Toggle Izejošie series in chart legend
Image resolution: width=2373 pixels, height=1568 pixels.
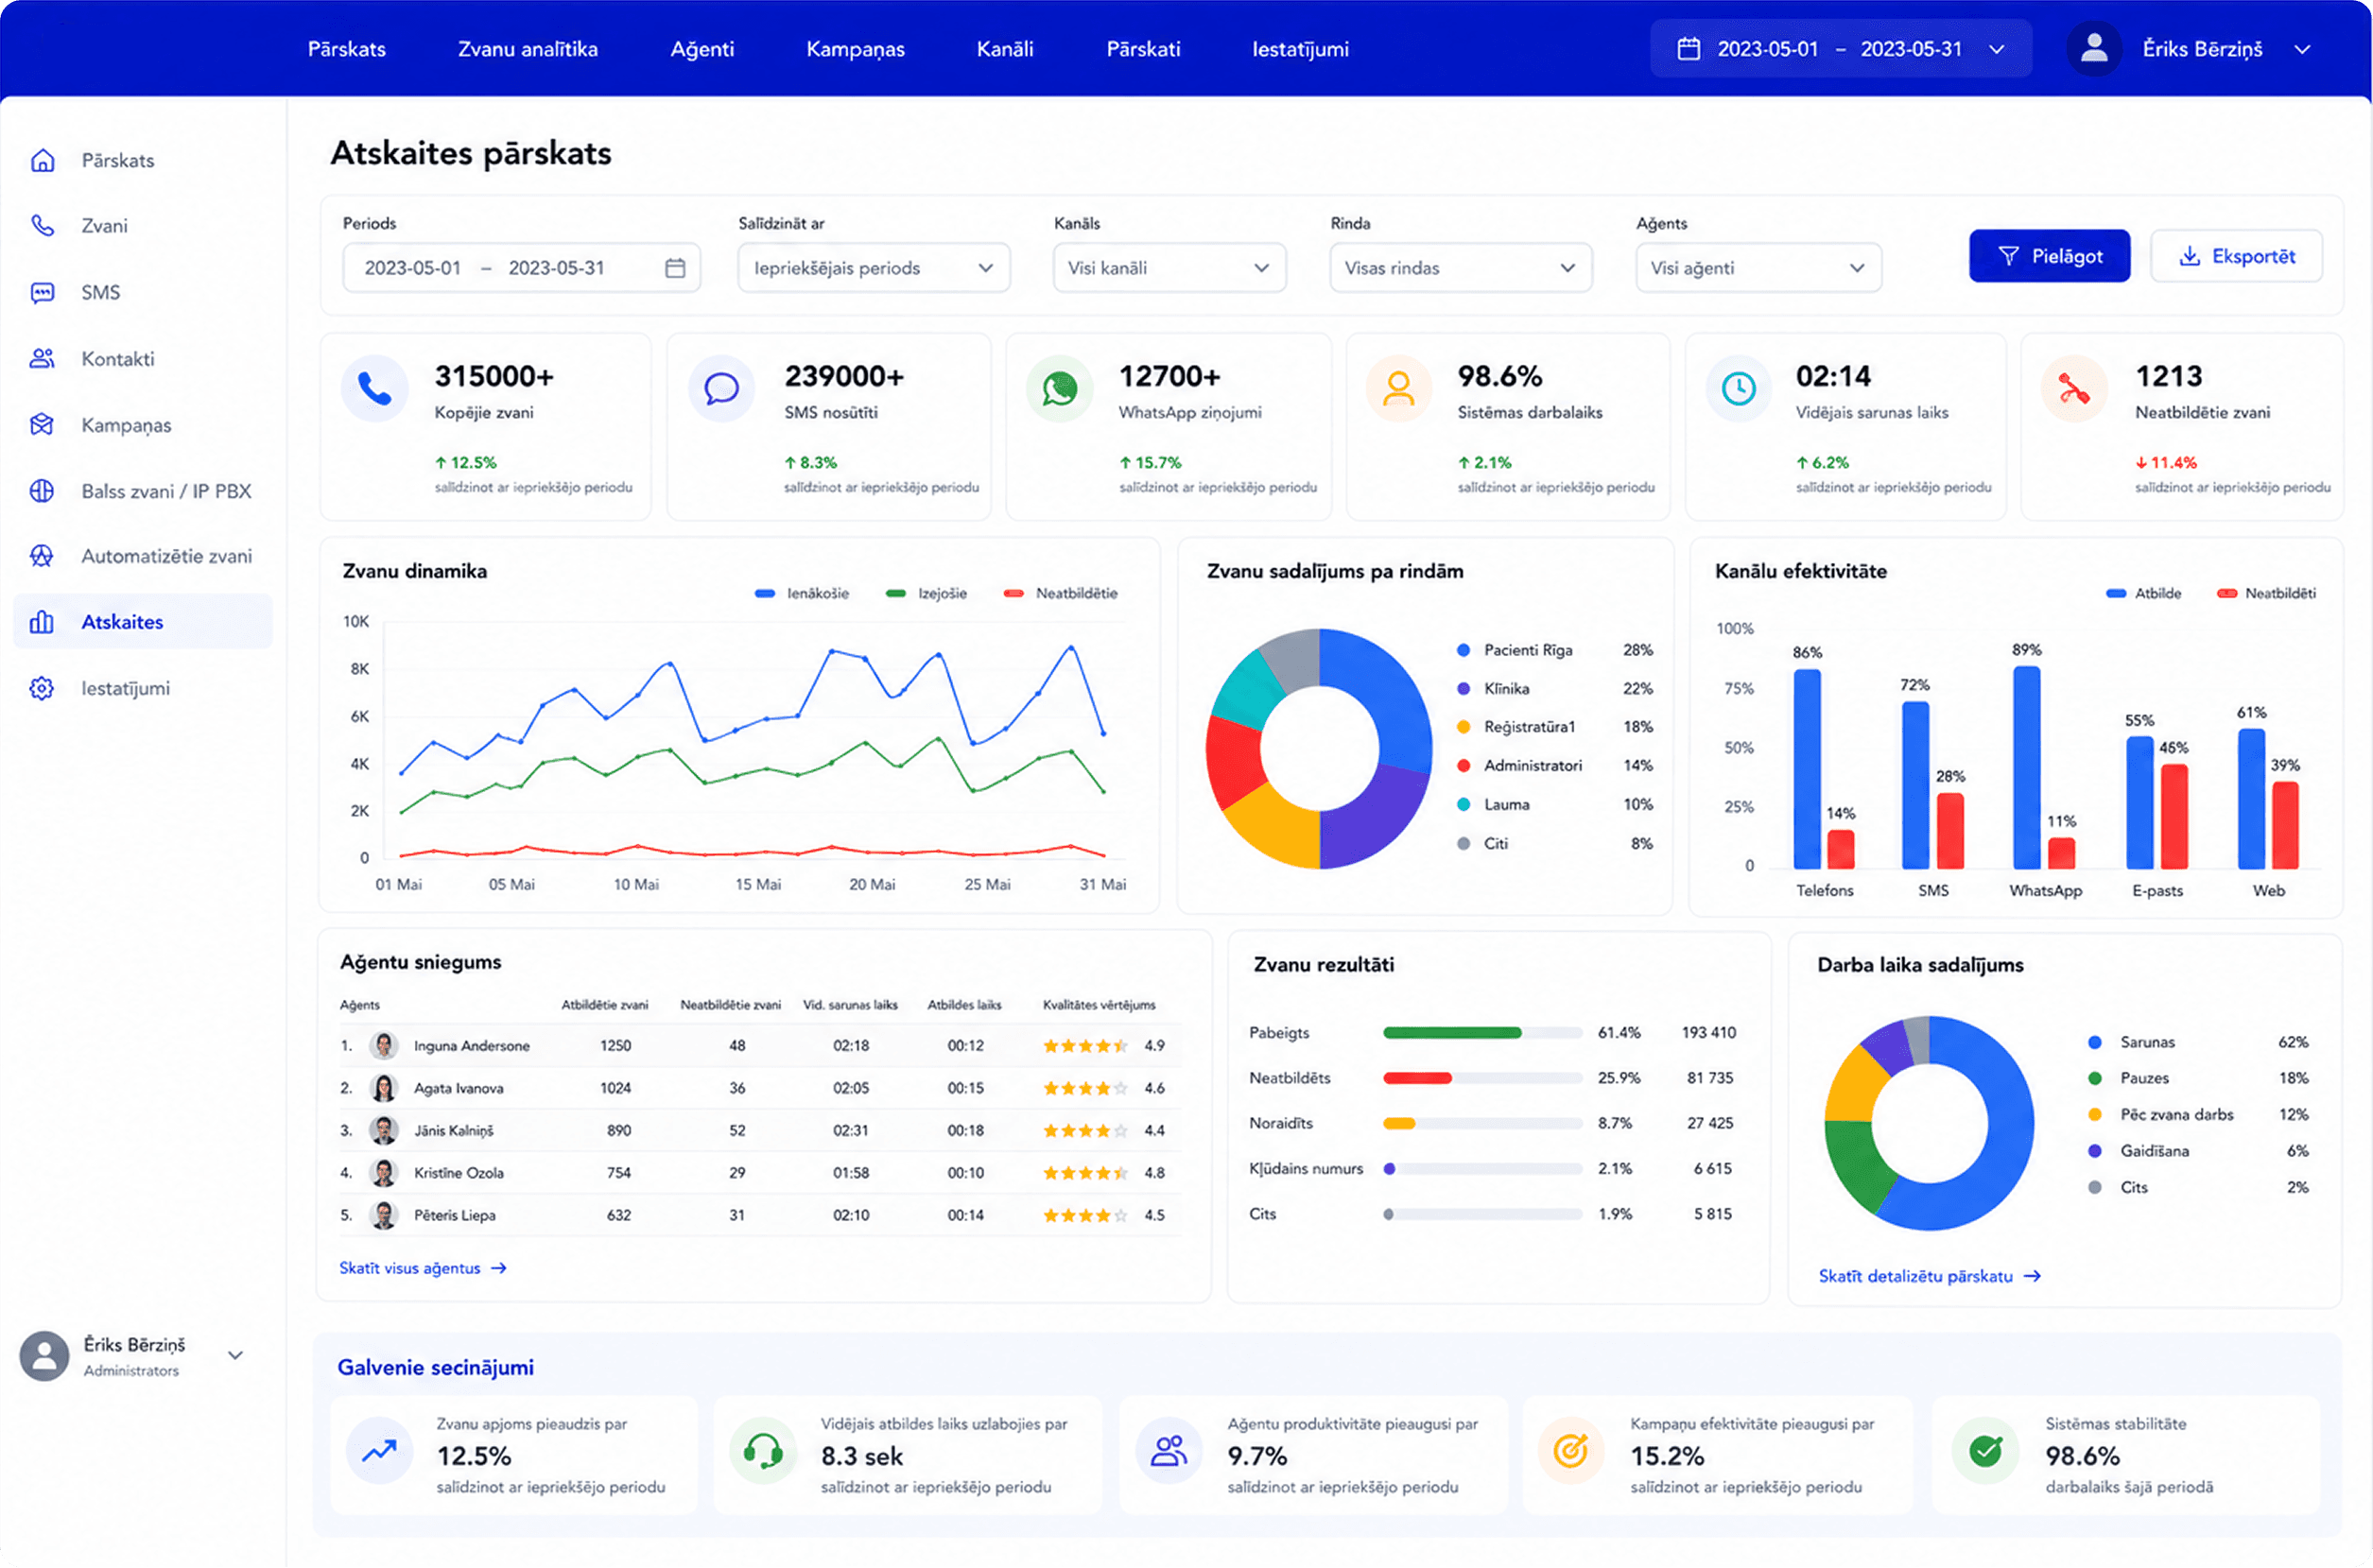point(926,594)
